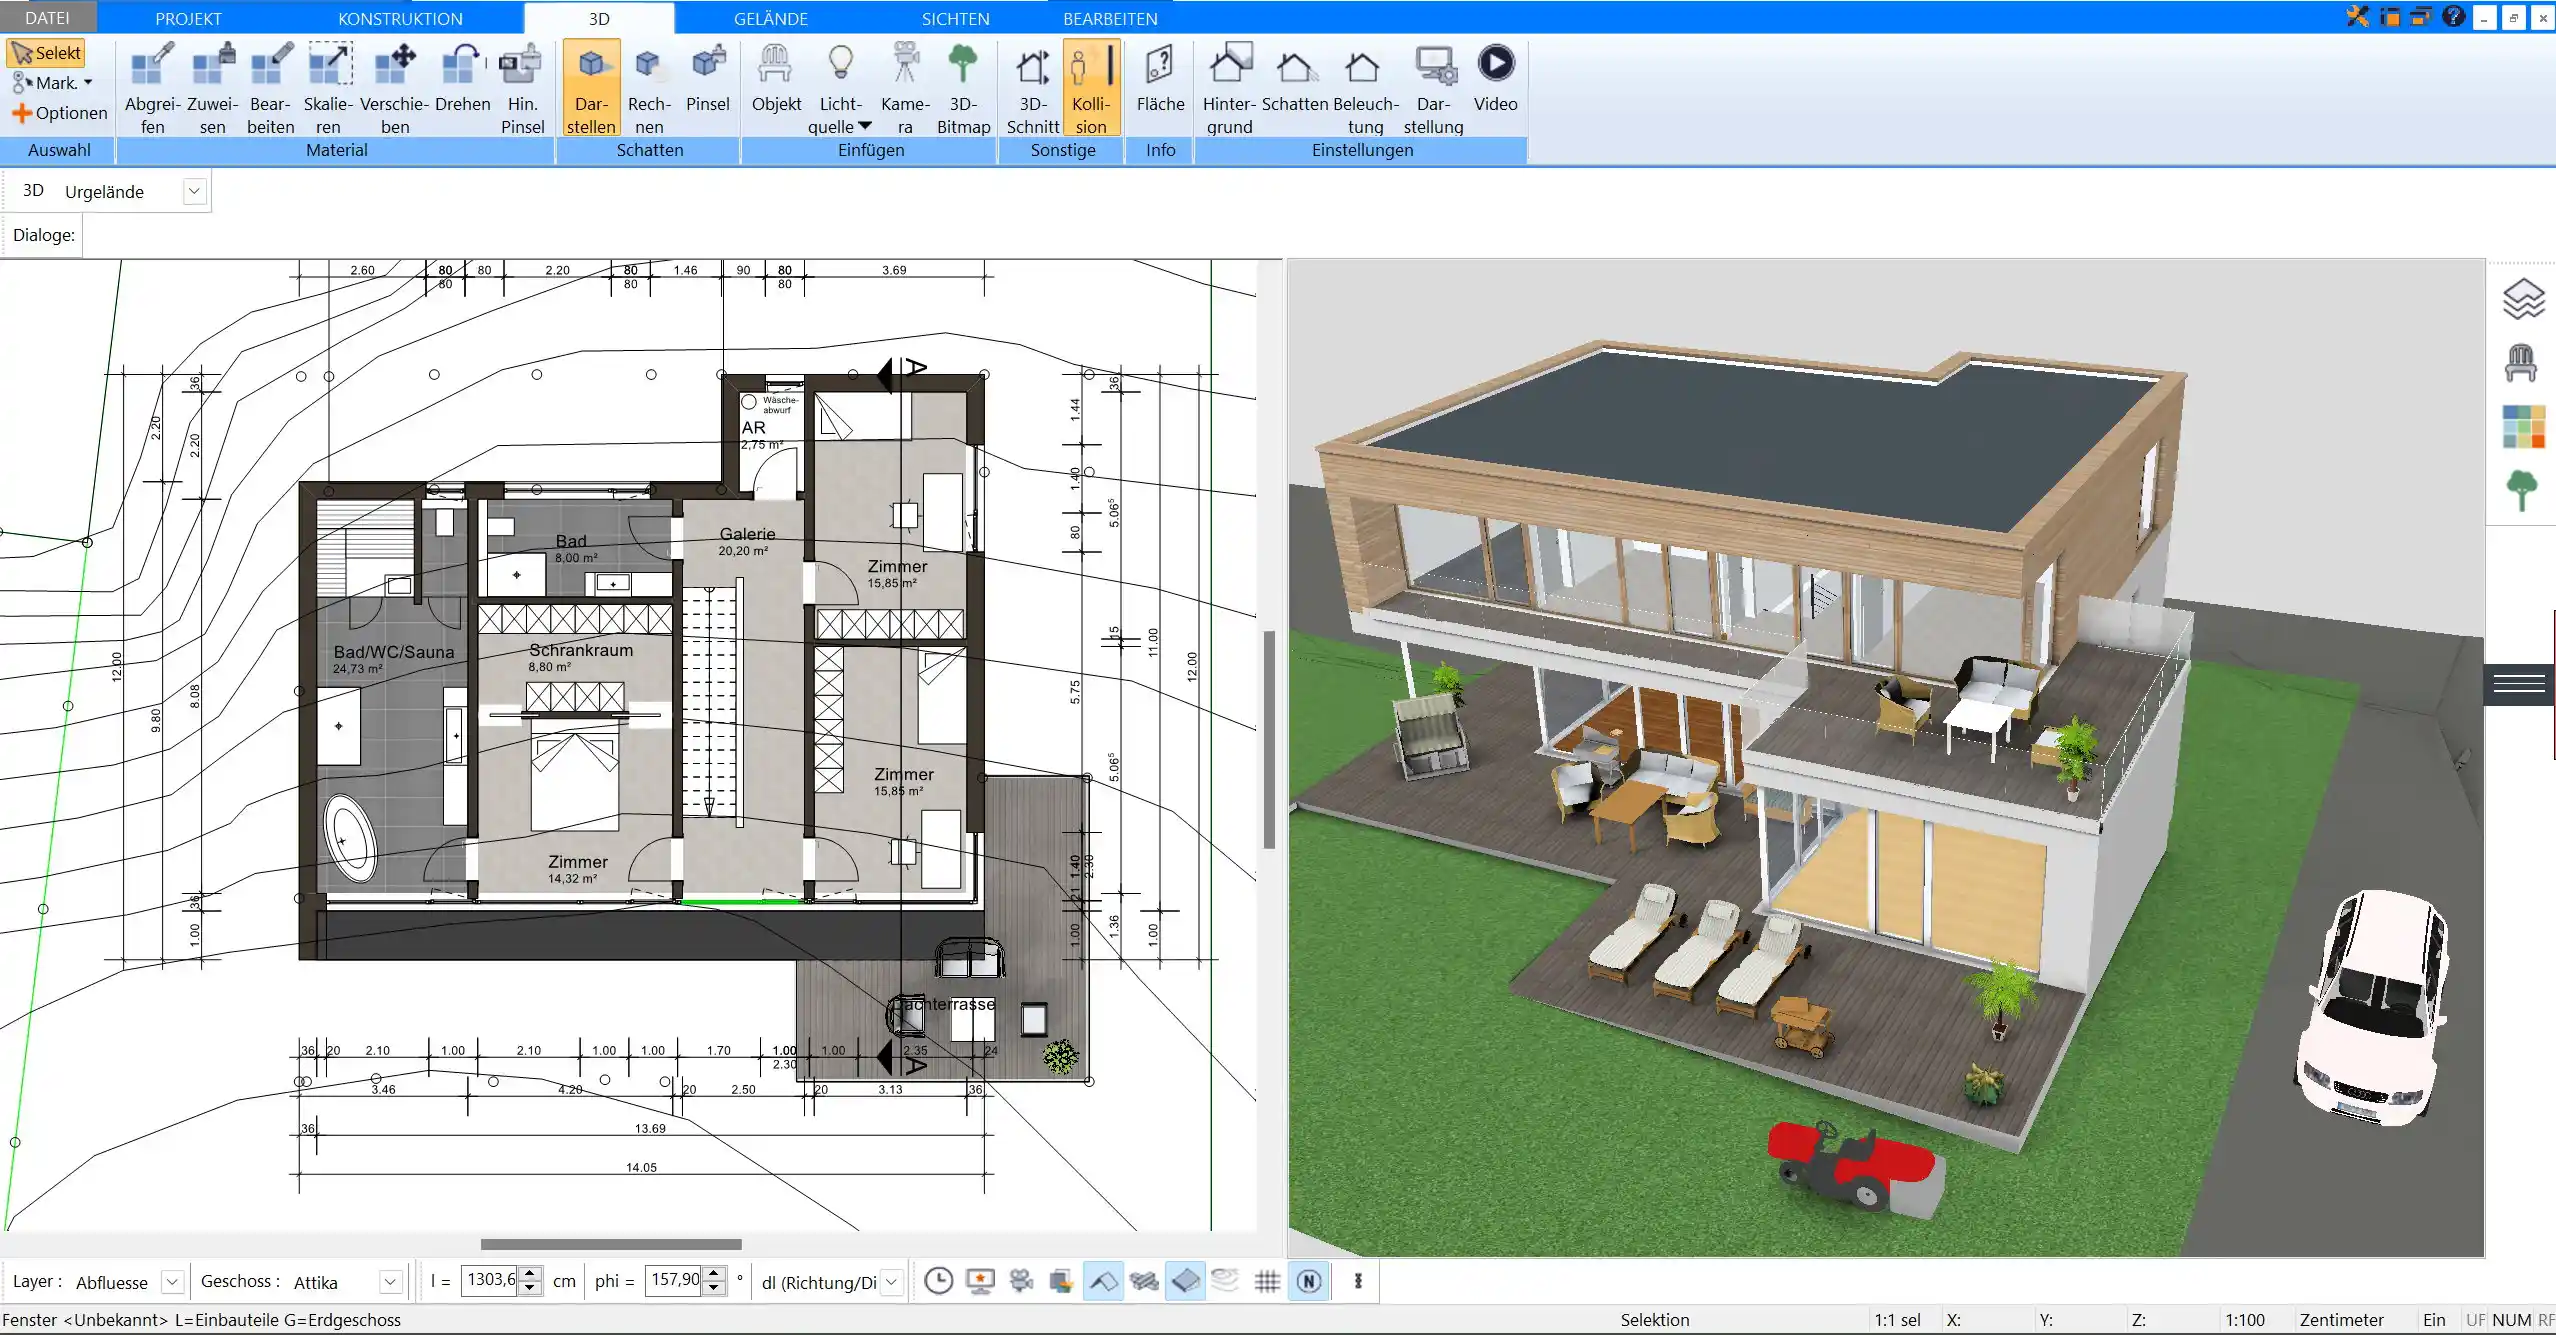This screenshot has height=1335, width=2556.
Task: Toggle the roof display icon
Action: (1103, 1281)
